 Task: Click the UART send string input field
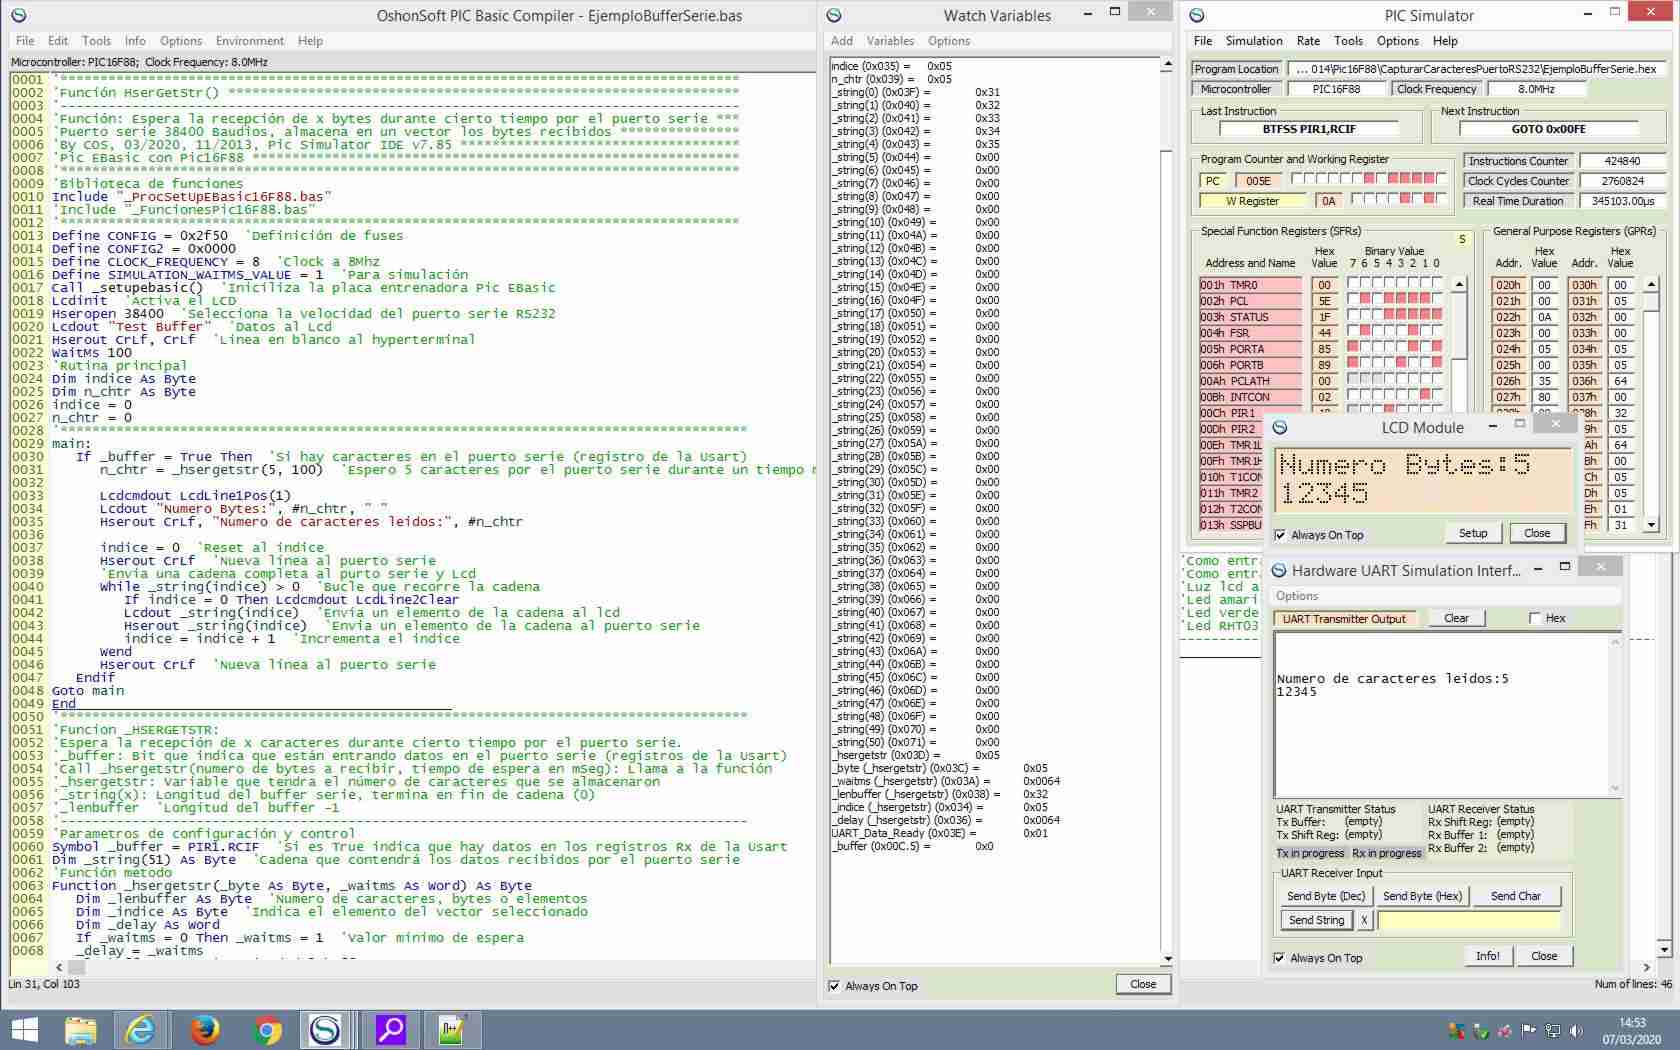1469,920
